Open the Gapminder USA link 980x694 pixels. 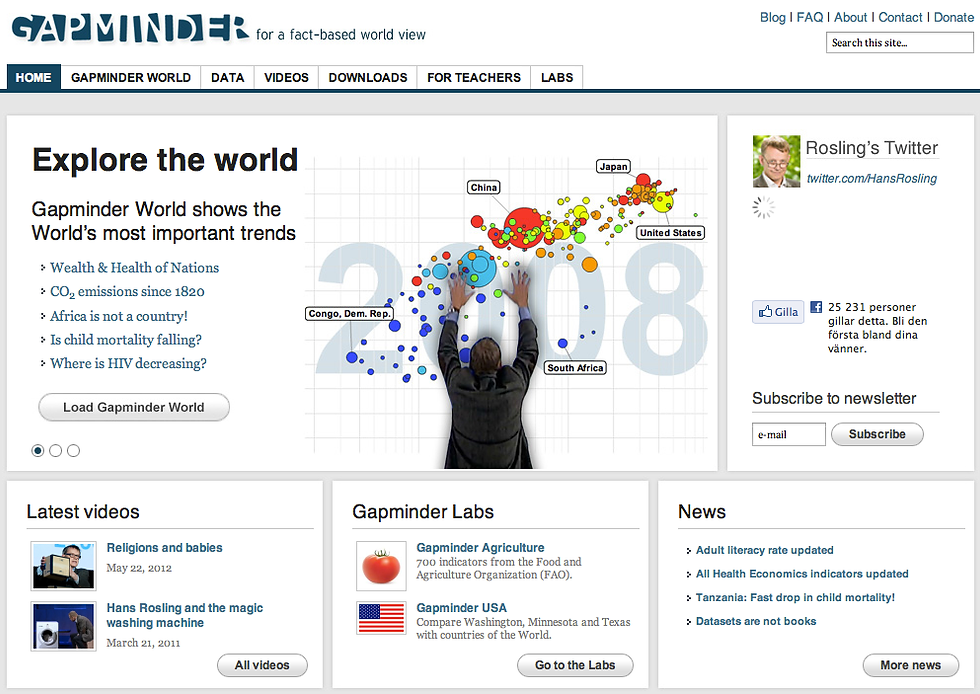tap(461, 608)
